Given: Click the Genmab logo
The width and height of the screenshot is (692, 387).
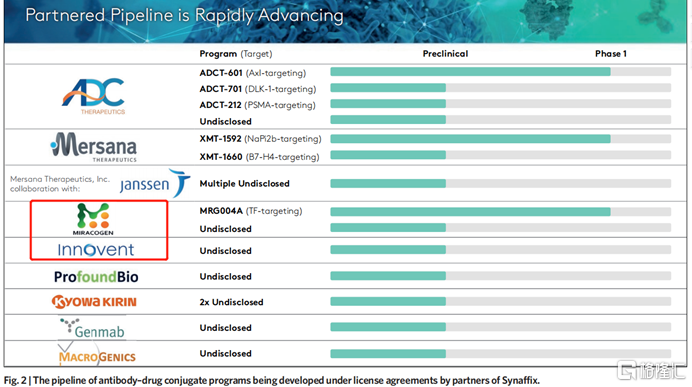Looking at the screenshot, I should 92,329.
